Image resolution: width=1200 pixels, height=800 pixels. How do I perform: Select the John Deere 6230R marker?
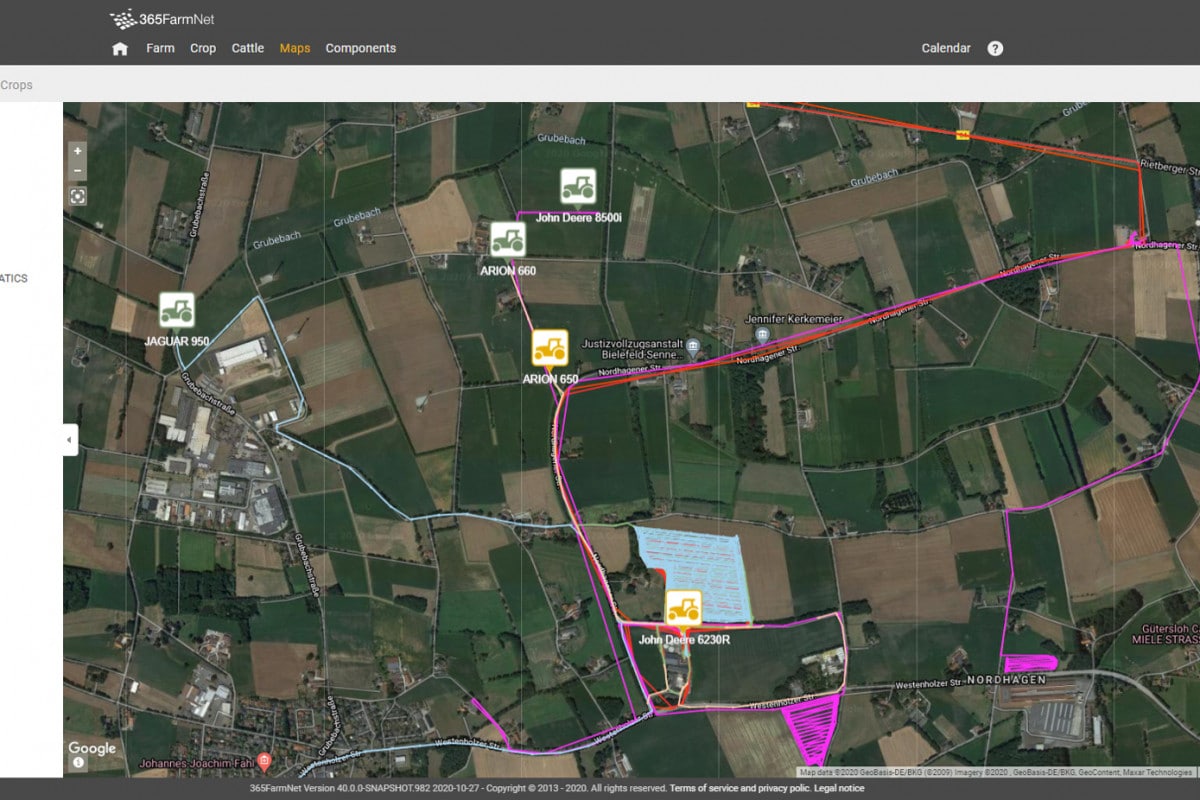click(684, 609)
